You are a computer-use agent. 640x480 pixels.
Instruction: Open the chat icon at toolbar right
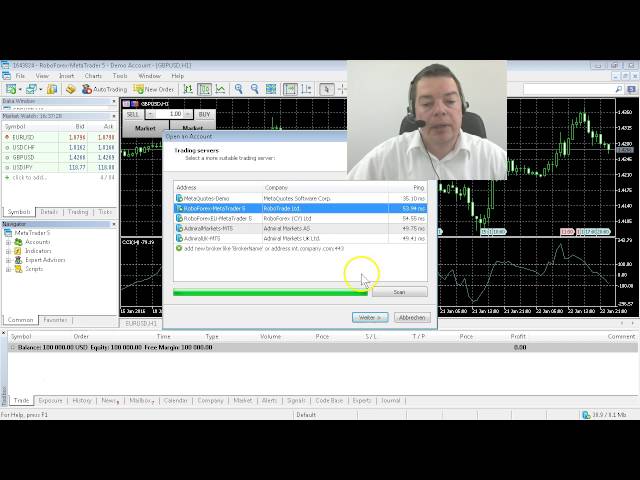tap(631, 89)
